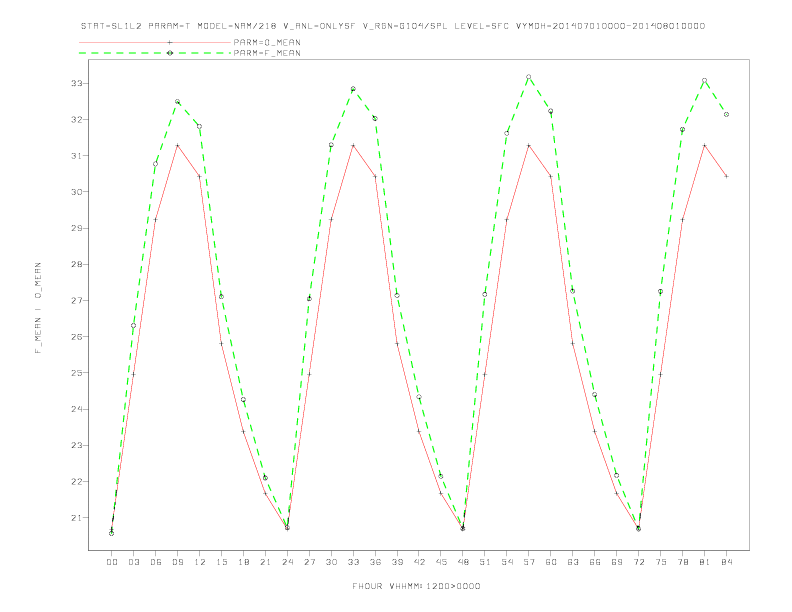
Task: Click x-axis forecast hour label 15
Action: pyautogui.click(x=221, y=562)
